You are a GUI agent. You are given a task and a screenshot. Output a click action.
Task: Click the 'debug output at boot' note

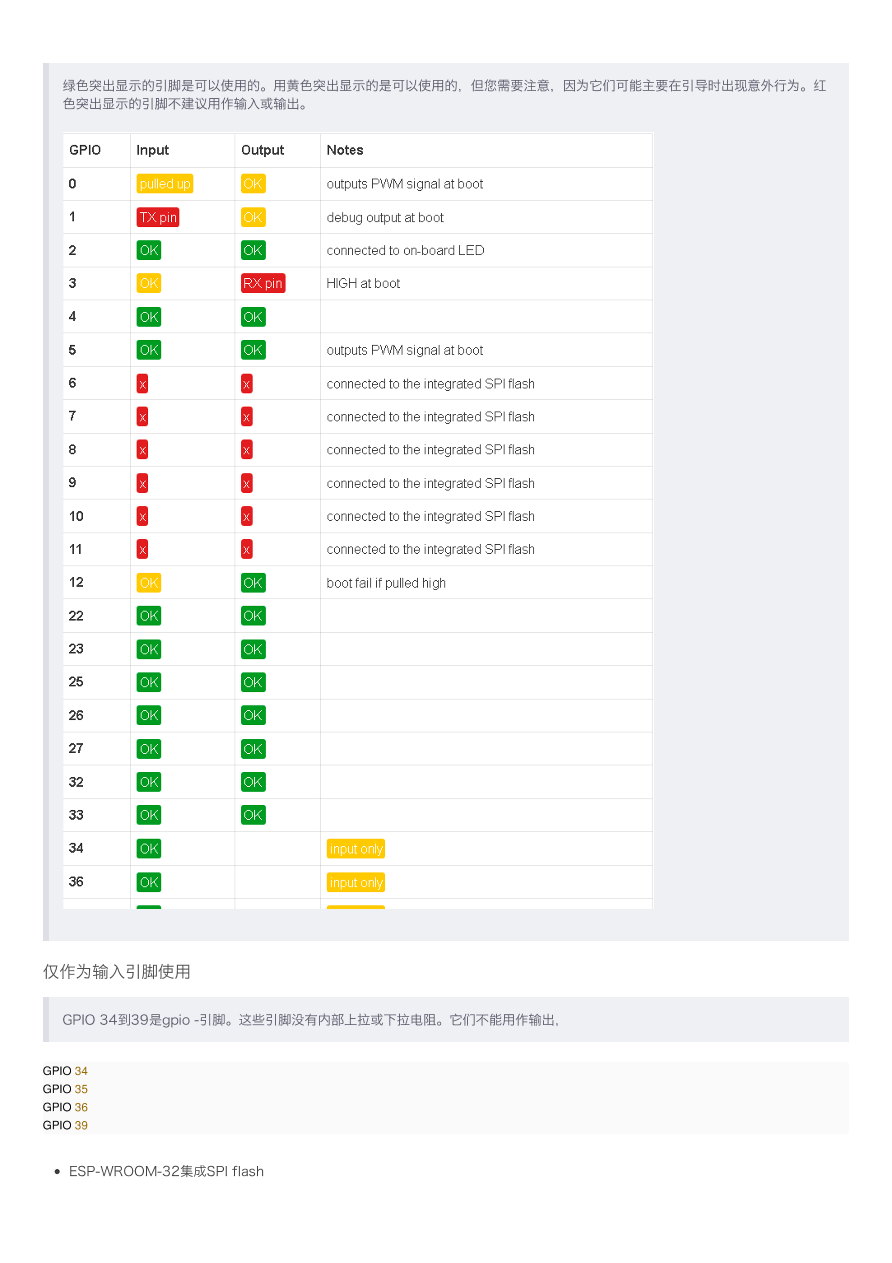click(x=385, y=217)
